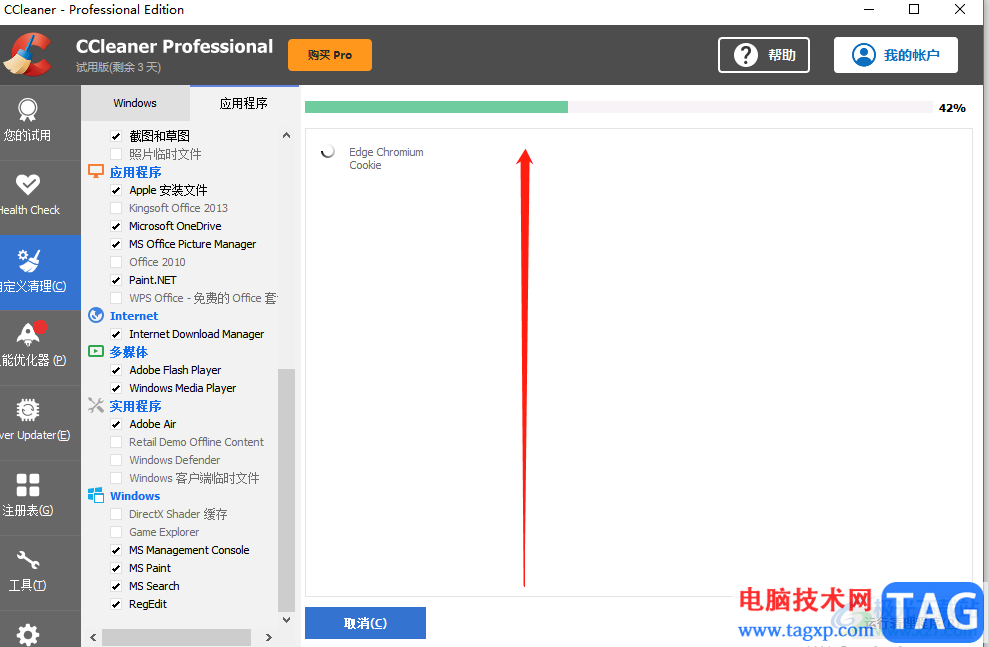This screenshot has height=647, width=990.
Task: Click the horizontal scroll left arrow
Action: [93, 637]
